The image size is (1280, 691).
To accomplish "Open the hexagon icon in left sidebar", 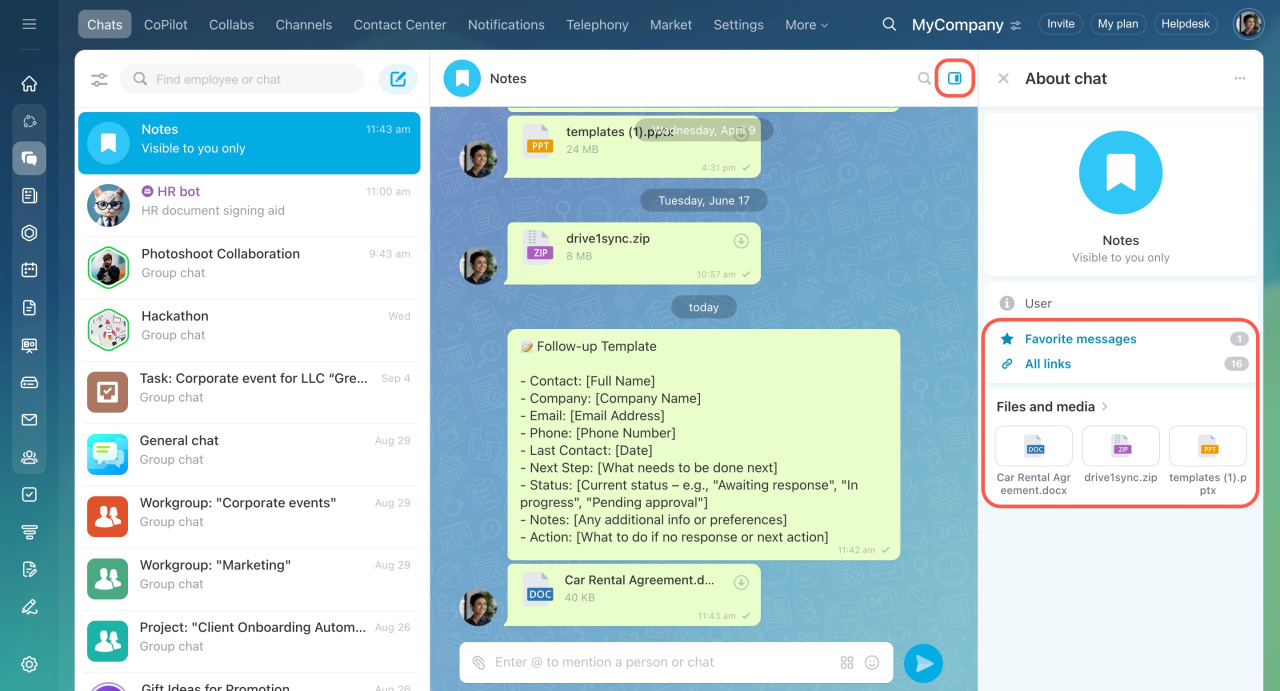I will coord(29,233).
